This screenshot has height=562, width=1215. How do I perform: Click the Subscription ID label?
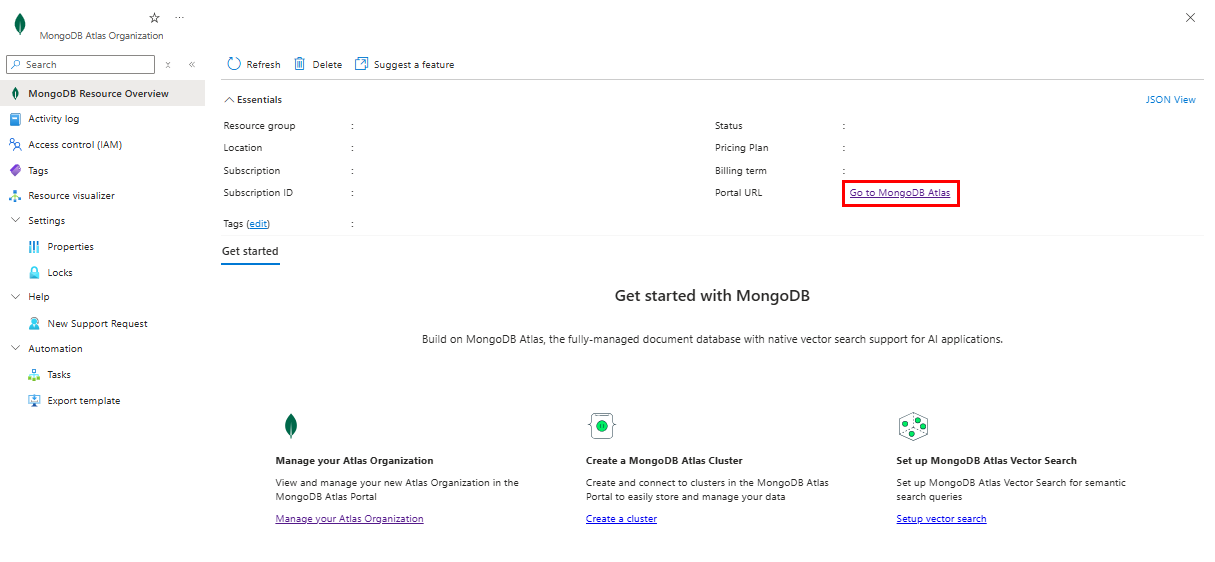point(258,192)
